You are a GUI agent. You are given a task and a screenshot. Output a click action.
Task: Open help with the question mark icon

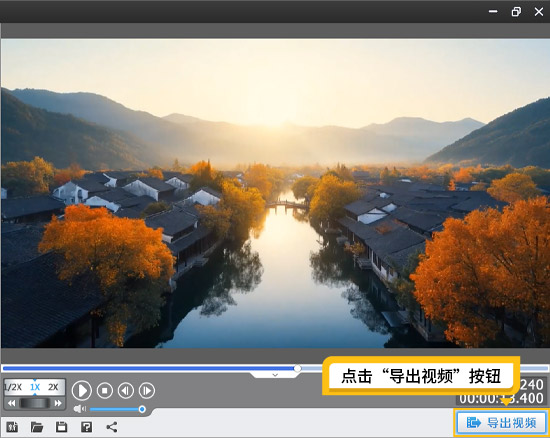tap(86, 427)
